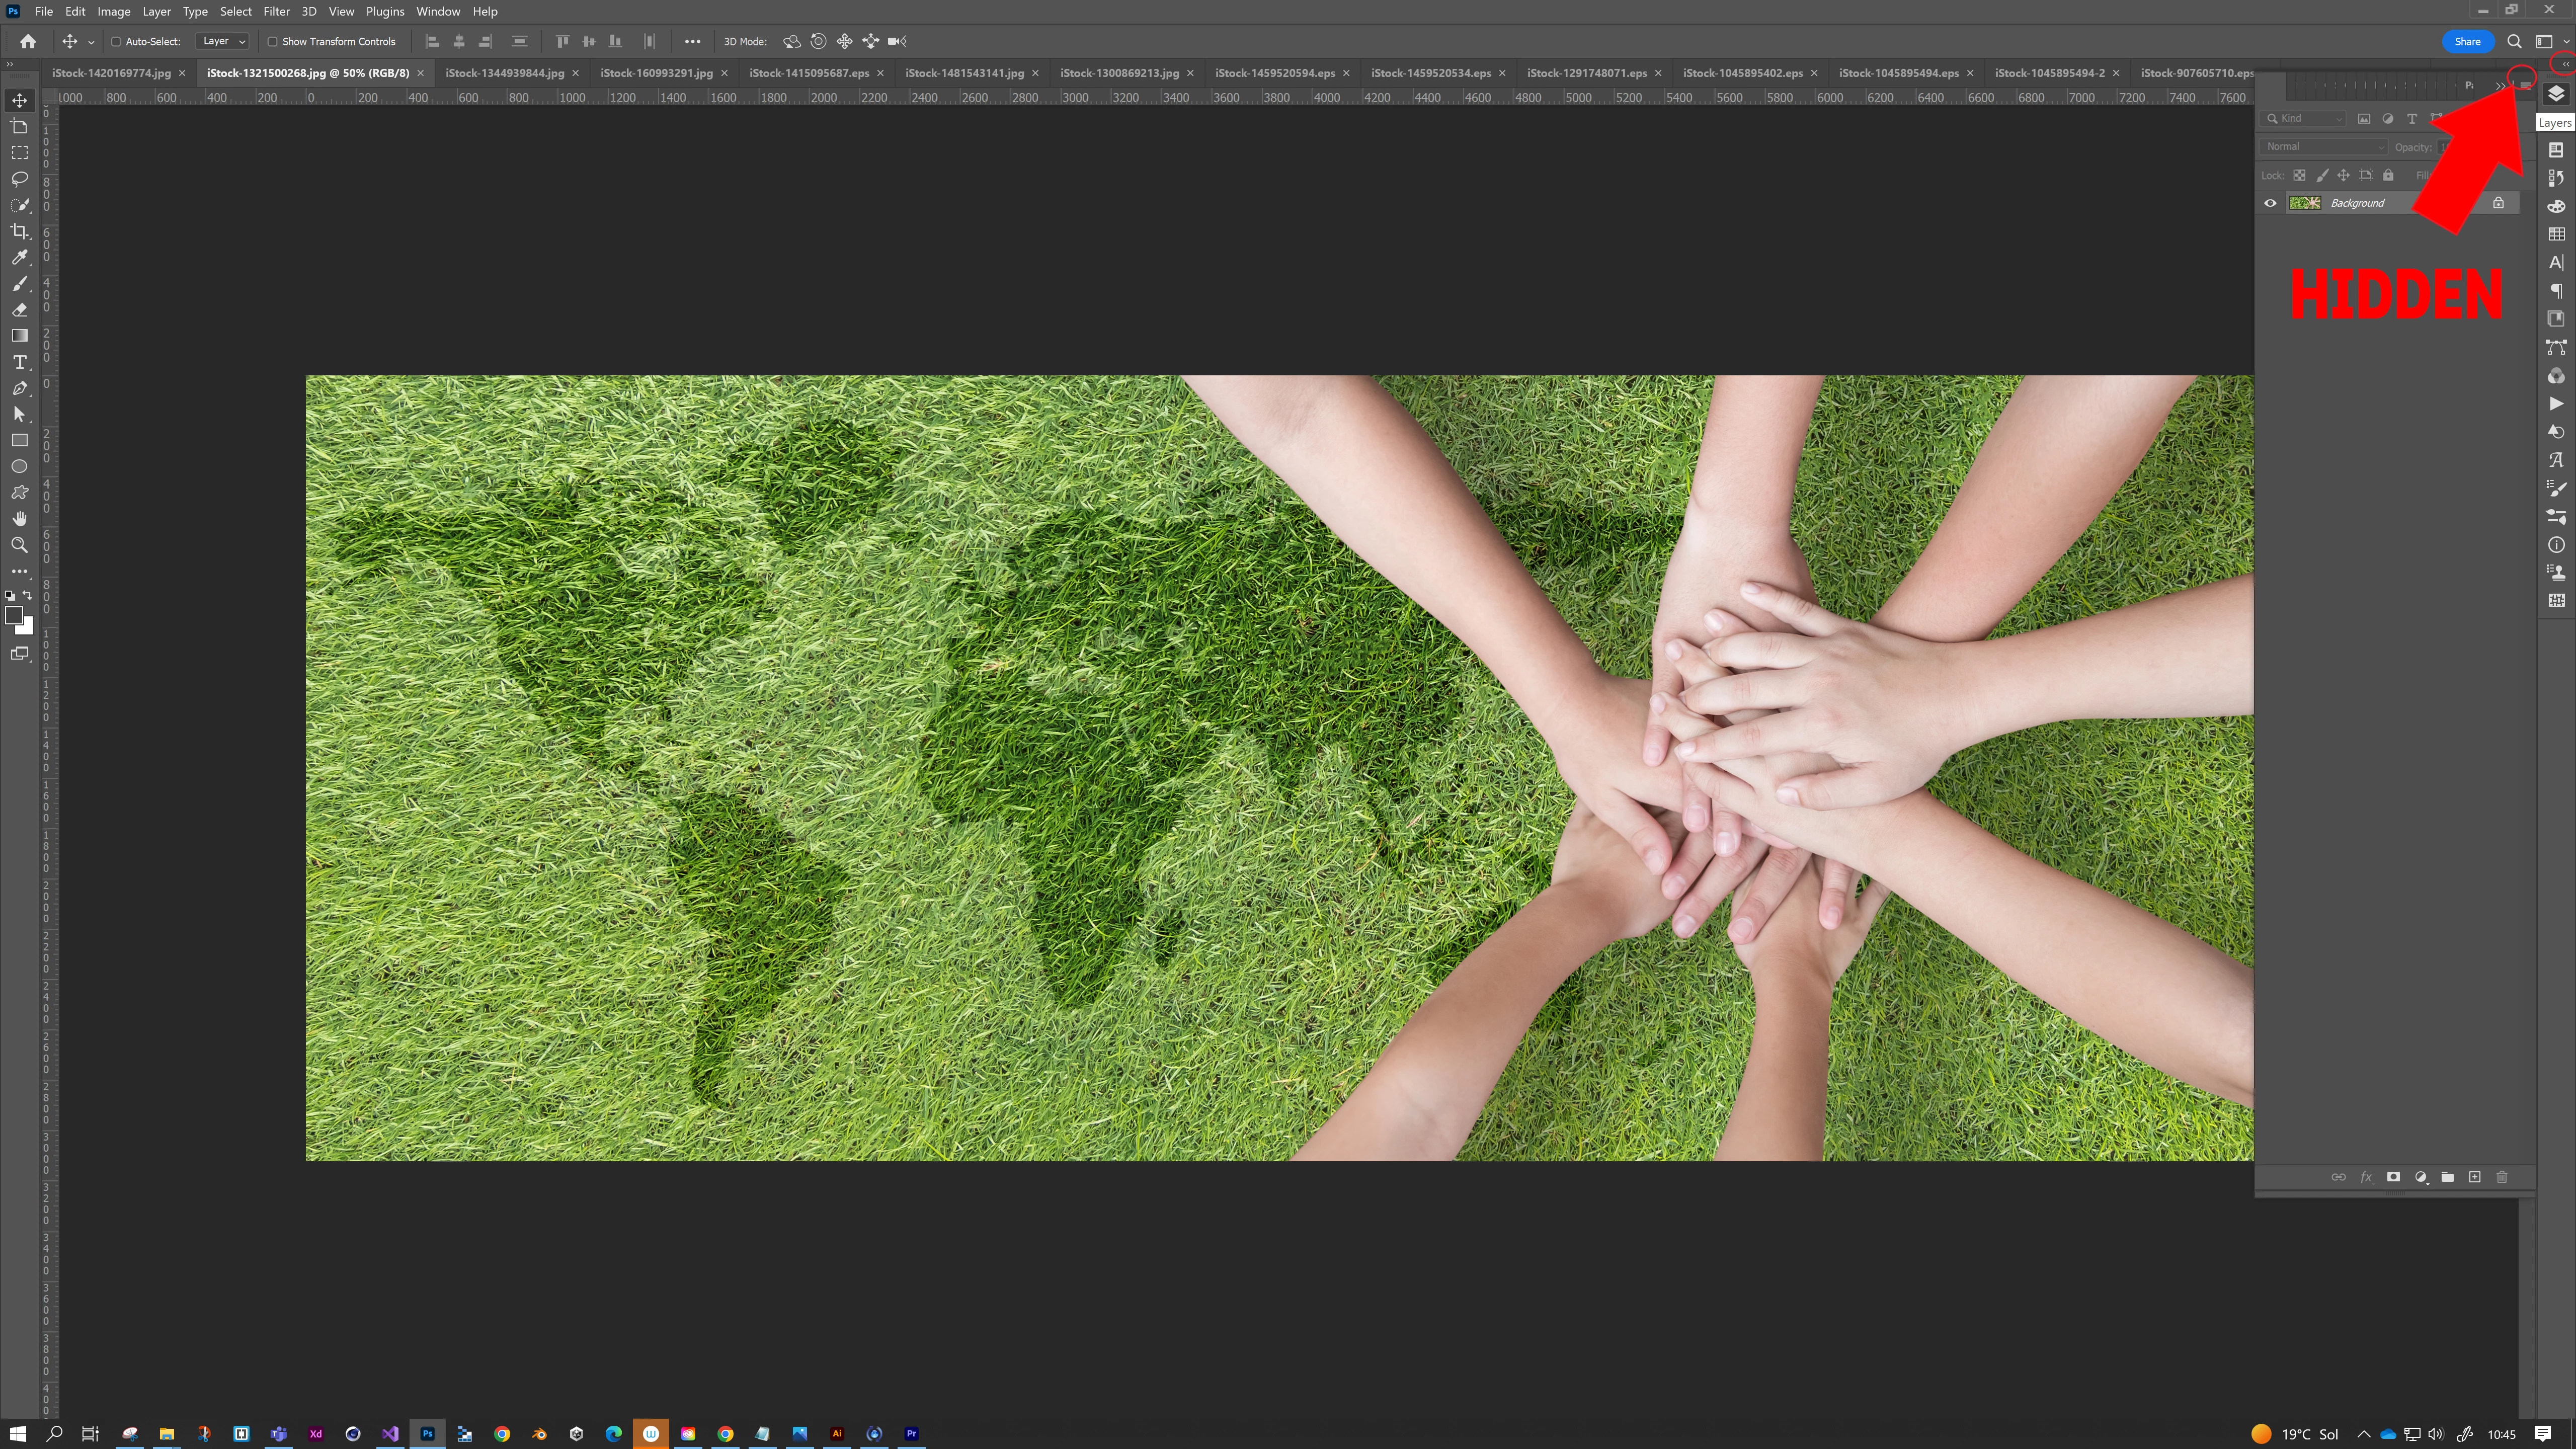This screenshot has height=1449, width=2576.
Task: Switch to iStock-1344939844.jpg tab
Action: [504, 73]
